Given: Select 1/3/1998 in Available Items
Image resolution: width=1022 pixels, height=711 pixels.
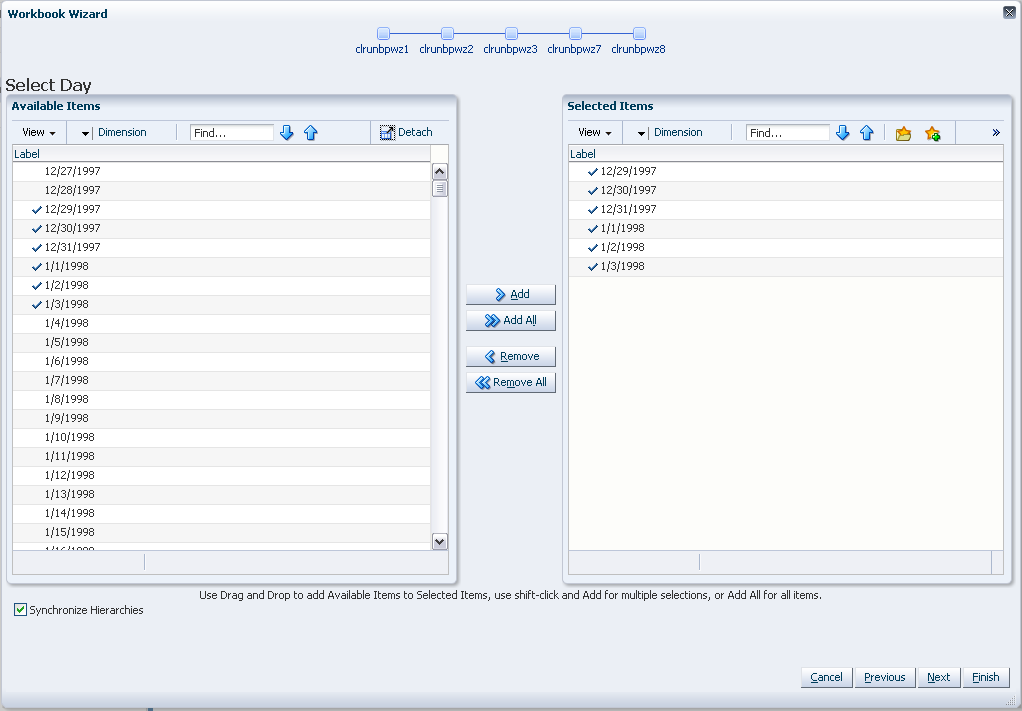Looking at the screenshot, I should [222, 304].
